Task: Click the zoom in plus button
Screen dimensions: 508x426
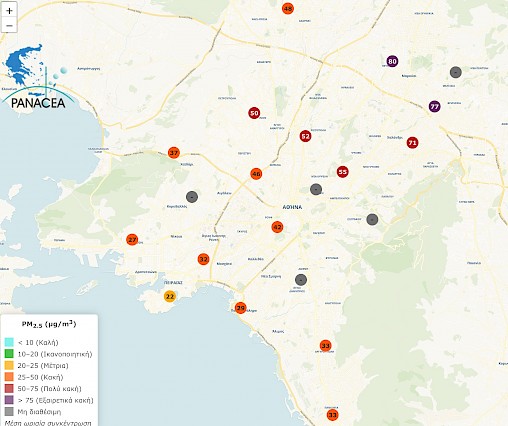Action: (9, 11)
